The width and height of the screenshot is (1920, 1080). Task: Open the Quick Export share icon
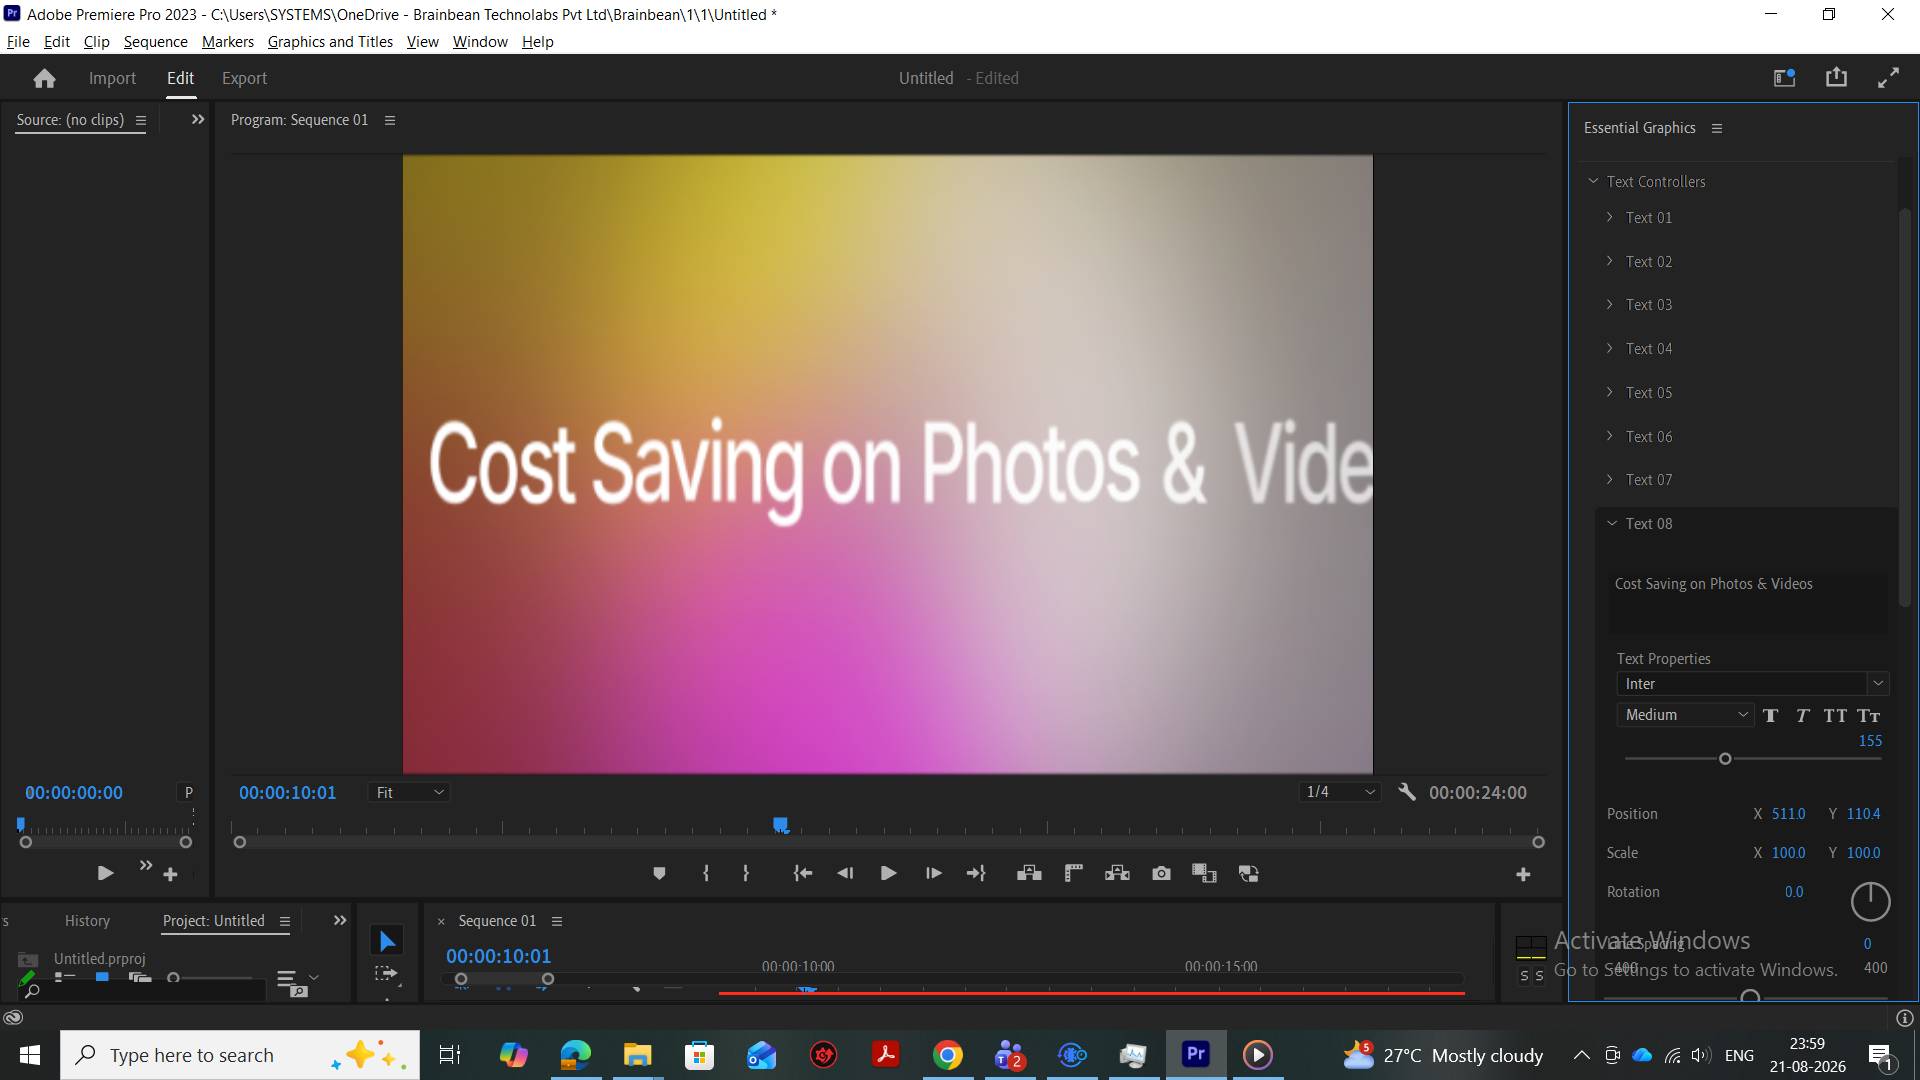click(1836, 77)
